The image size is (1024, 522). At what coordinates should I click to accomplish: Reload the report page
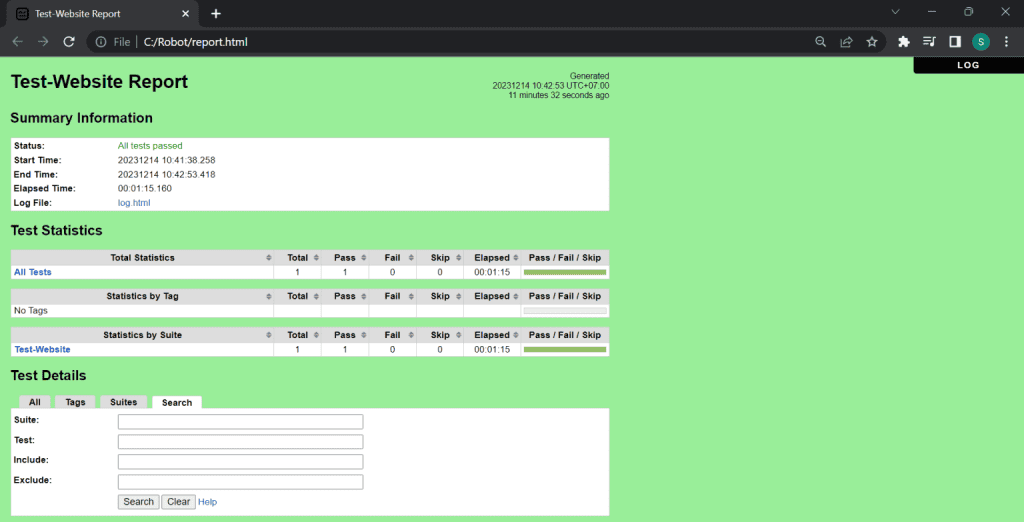coord(69,42)
